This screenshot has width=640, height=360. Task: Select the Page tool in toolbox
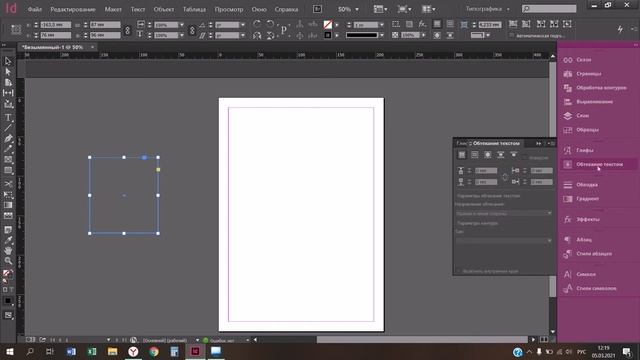8,82
